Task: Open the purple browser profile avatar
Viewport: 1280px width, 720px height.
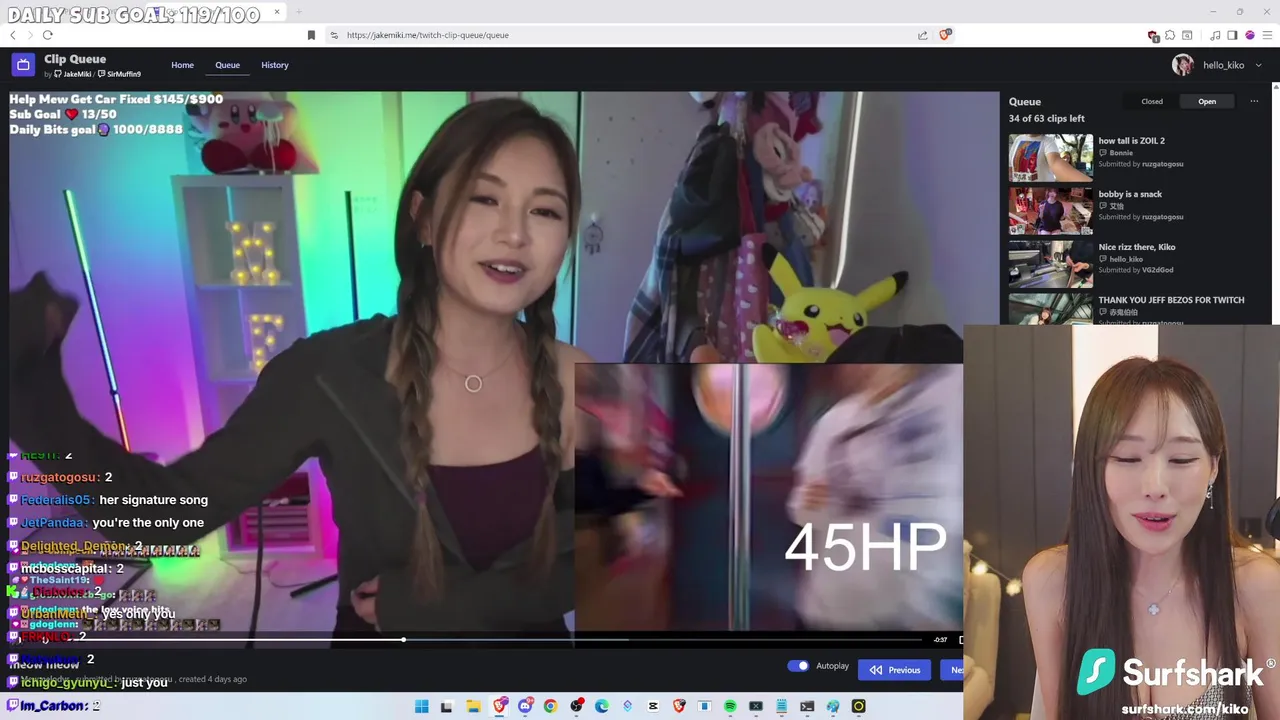Action: pos(1250,35)
